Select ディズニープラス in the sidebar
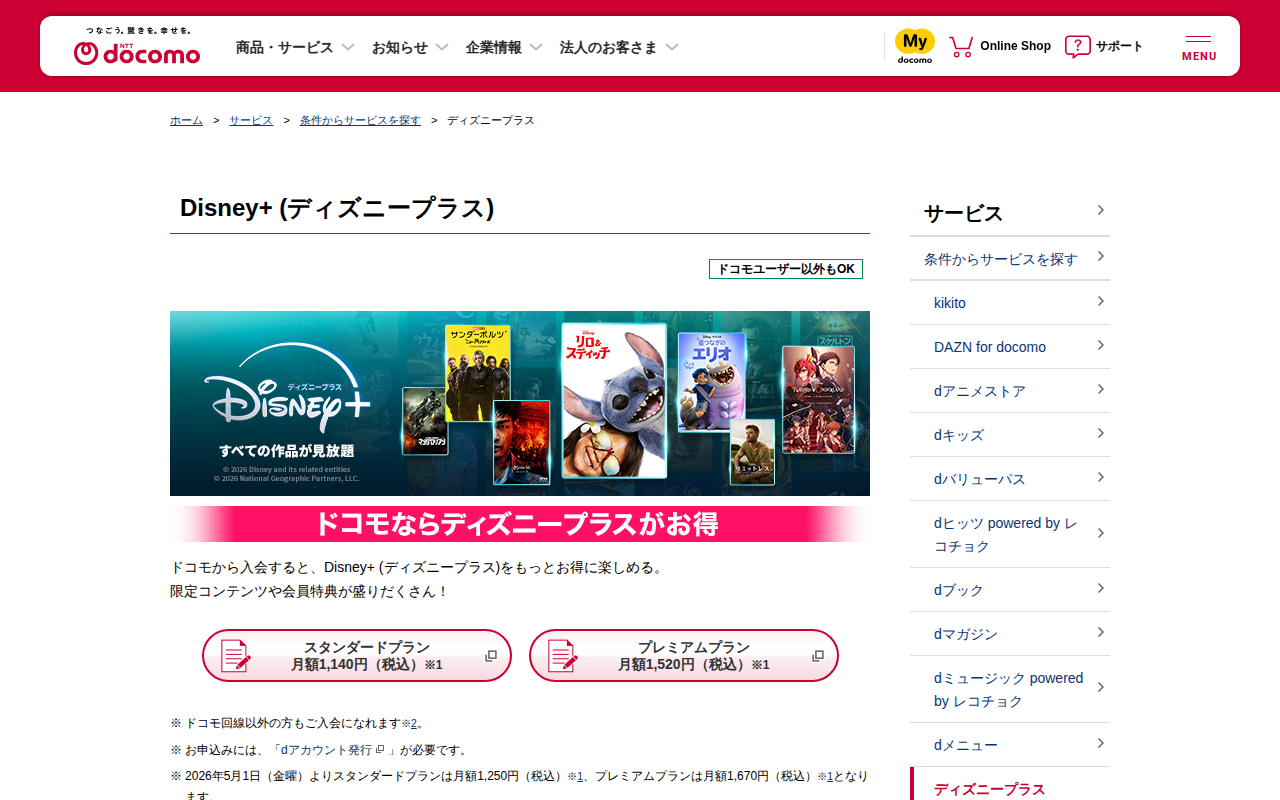Viewport: 1280px width, 800px height. (1010, 785)
